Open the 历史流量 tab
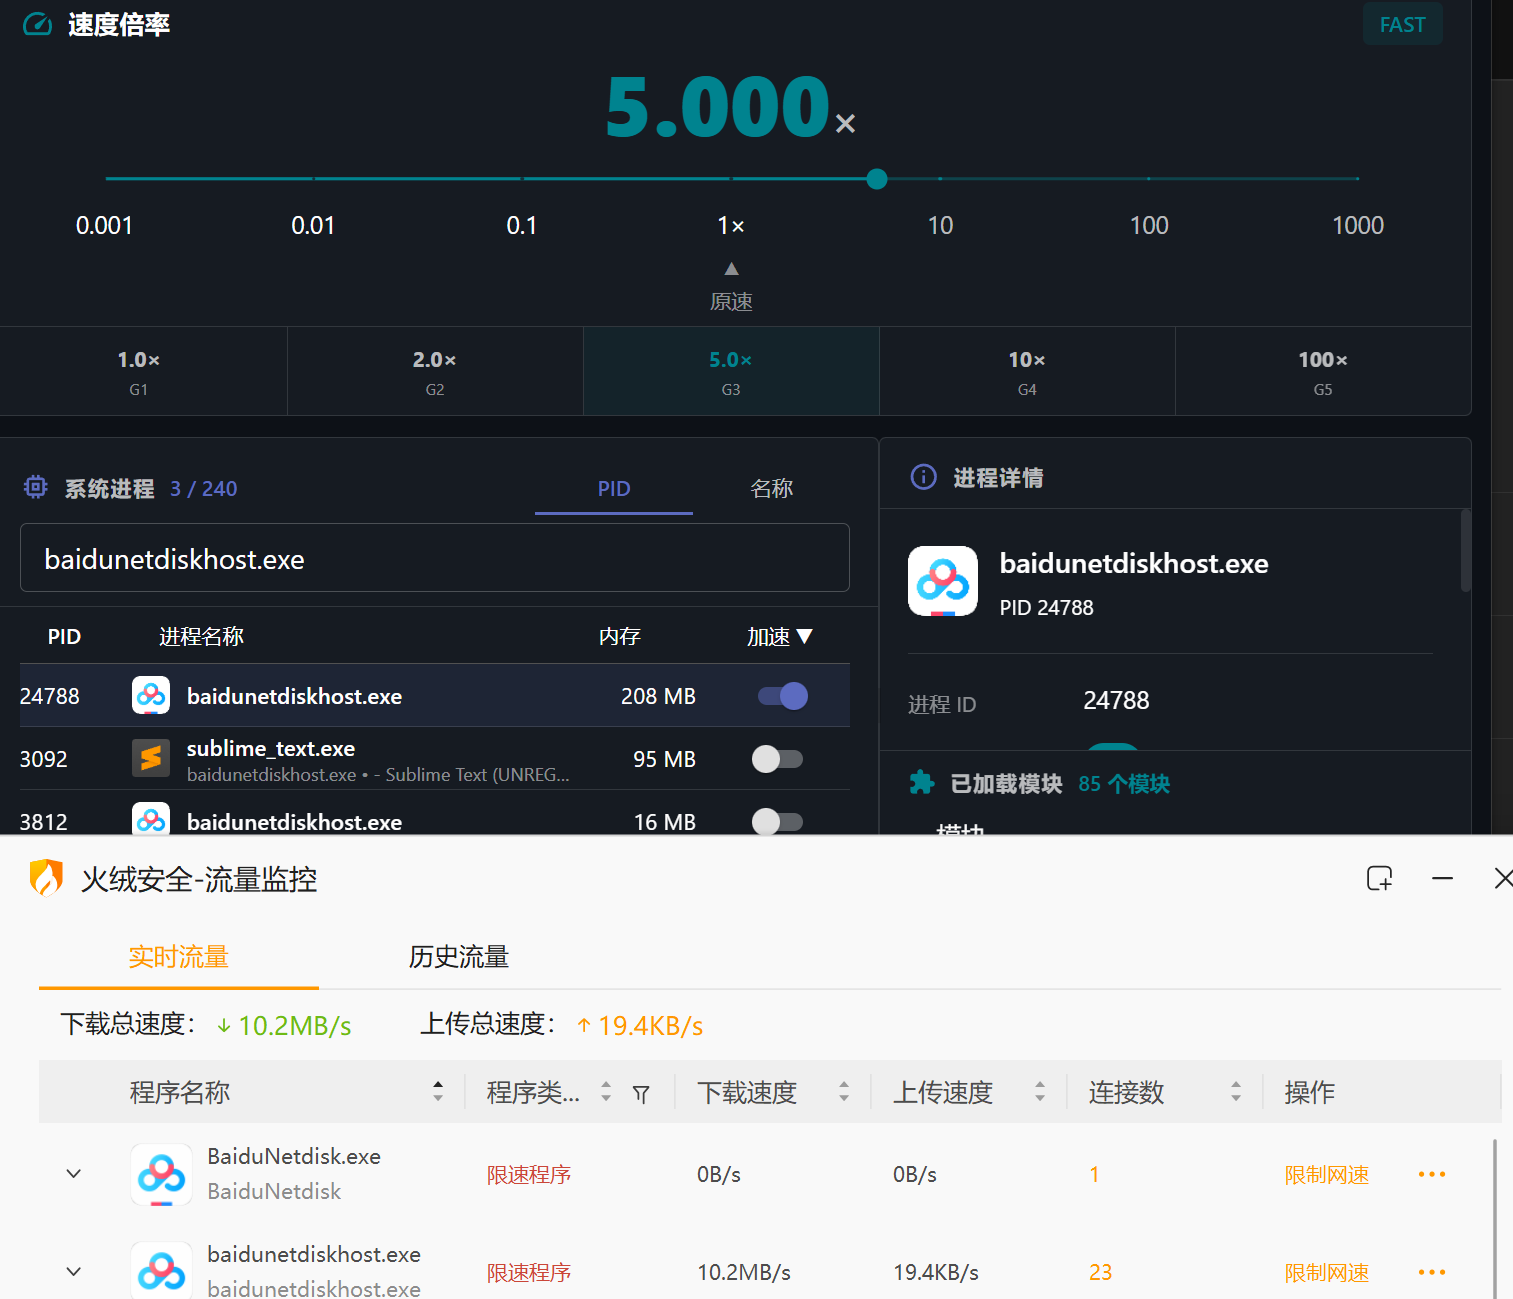The height and width of the screenshot is (1299, 1513). (x=459, y=957)
